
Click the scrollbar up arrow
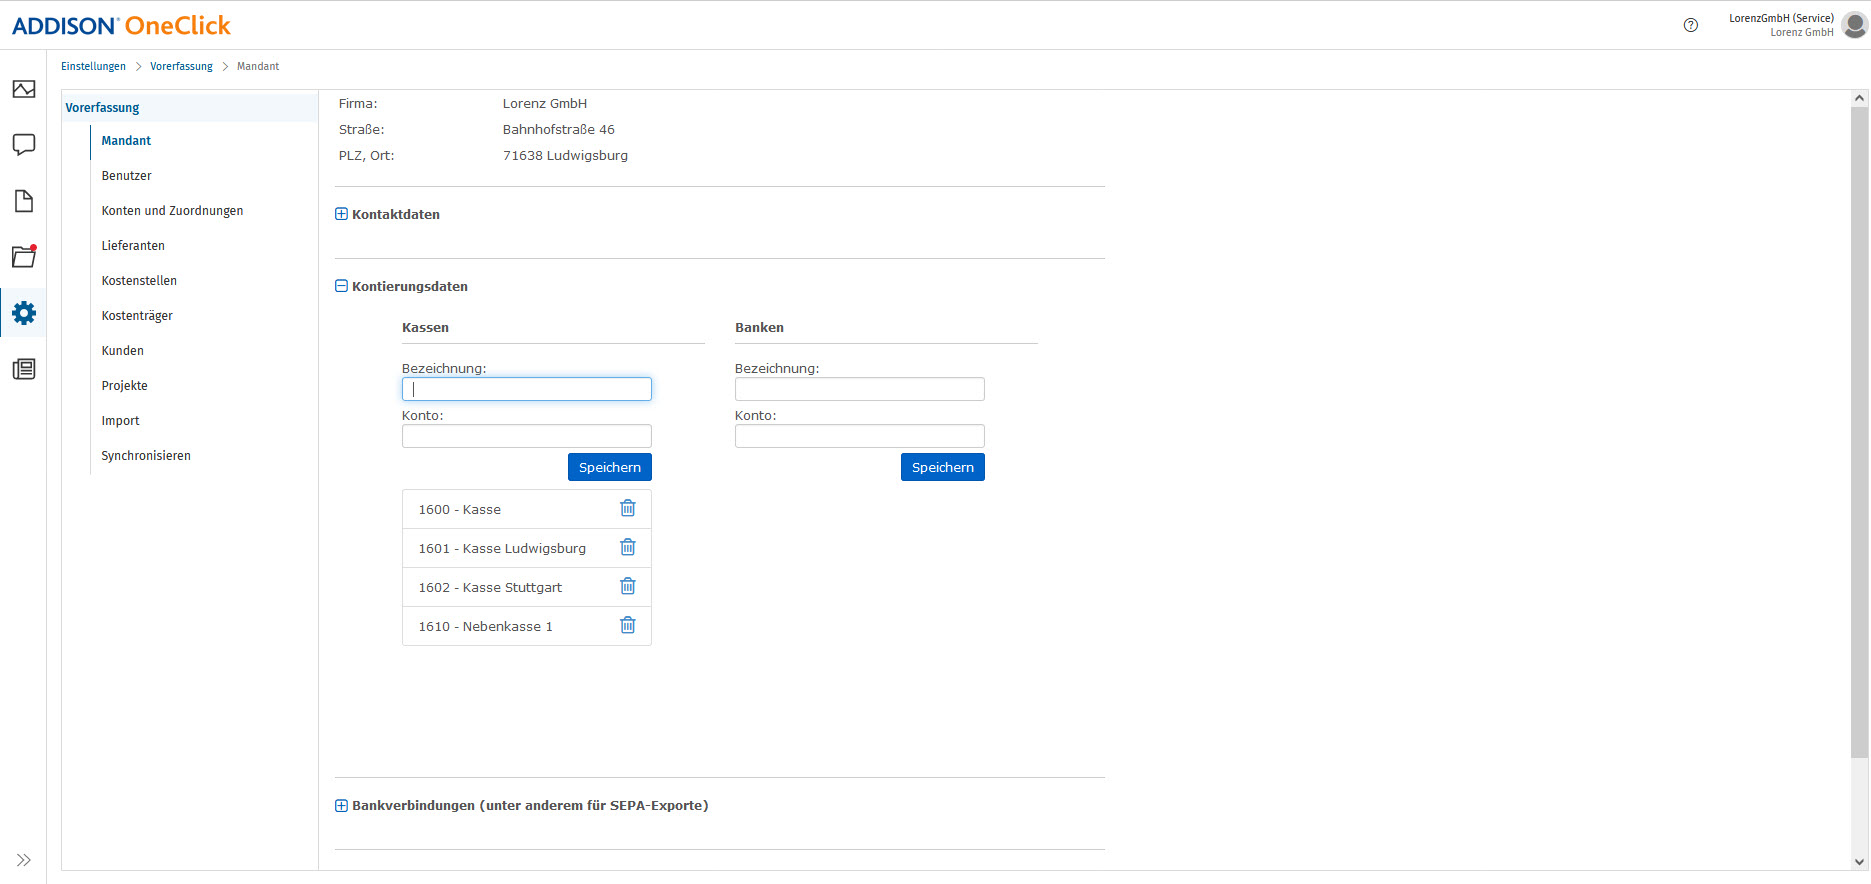pos(1860,98)
